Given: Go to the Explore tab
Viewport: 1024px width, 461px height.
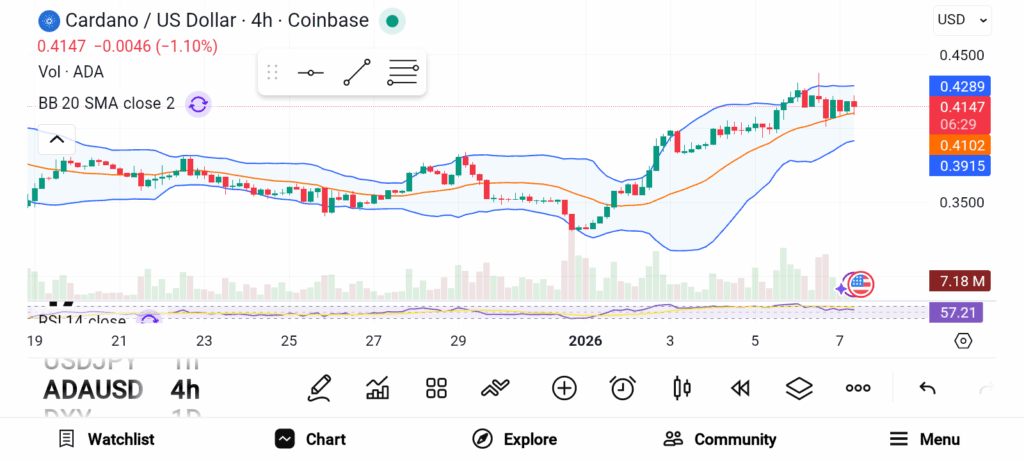Looking at the screenshot, I should tap(515, 439).
